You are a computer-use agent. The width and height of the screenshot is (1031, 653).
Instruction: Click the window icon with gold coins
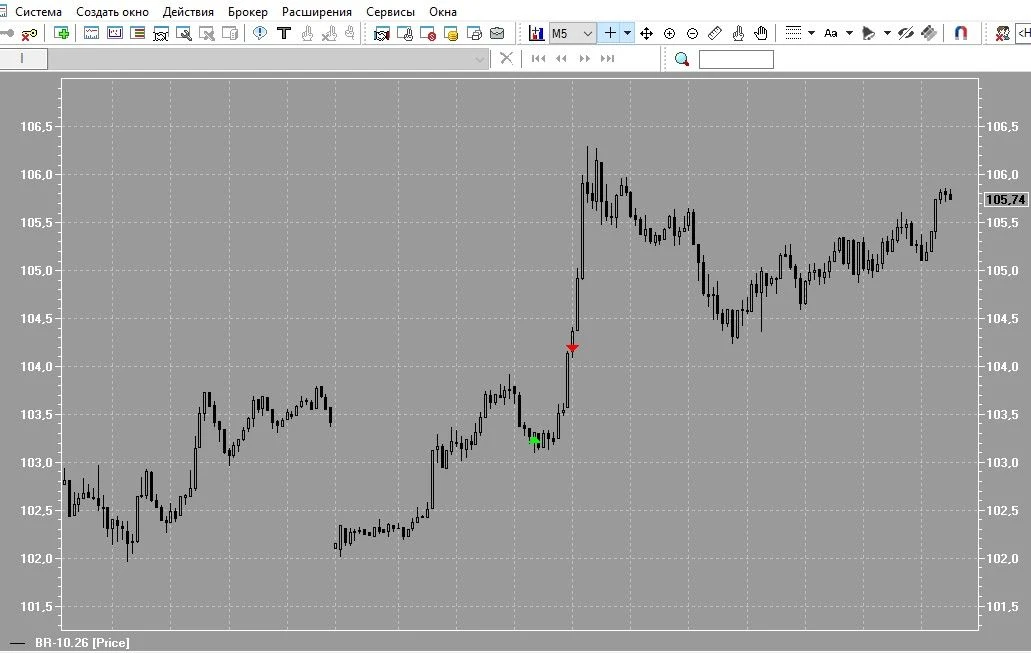(x=451, y=34)
